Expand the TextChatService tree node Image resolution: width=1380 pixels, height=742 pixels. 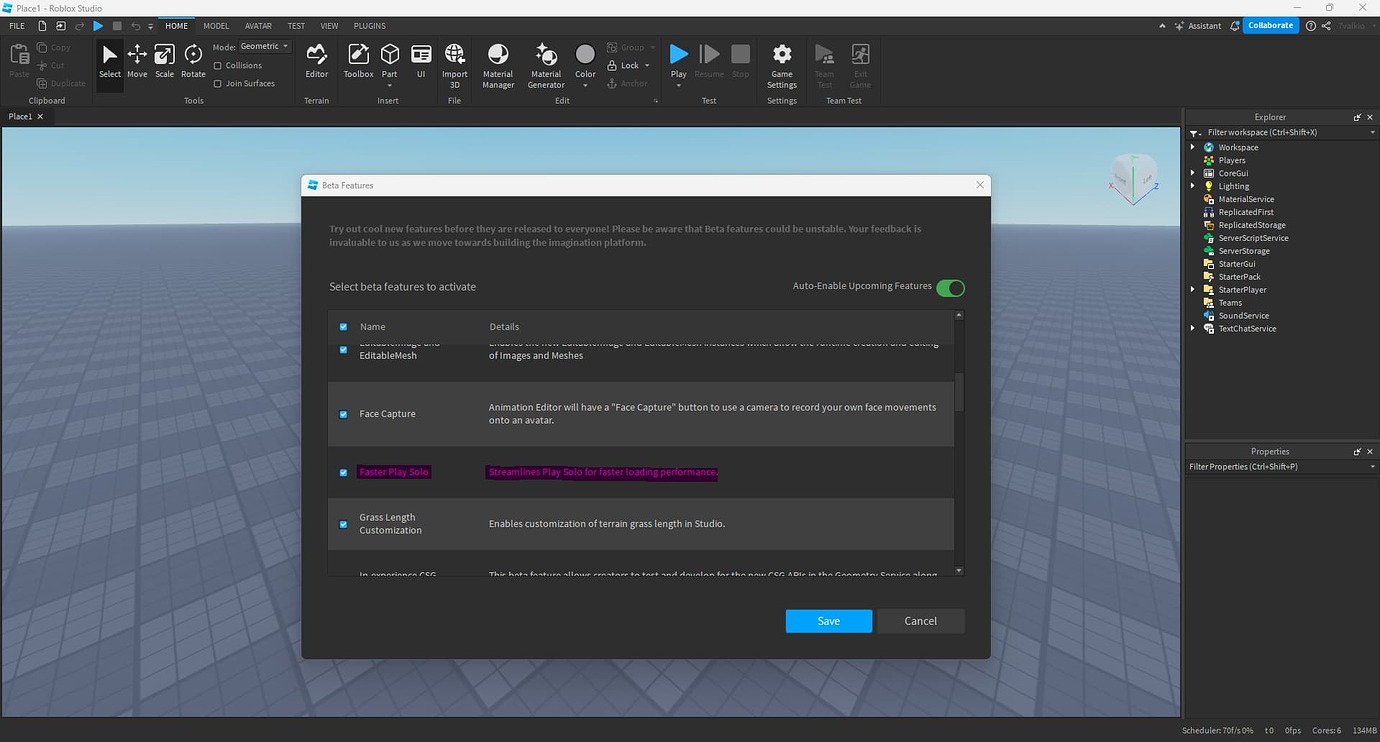click(1192, 329)
